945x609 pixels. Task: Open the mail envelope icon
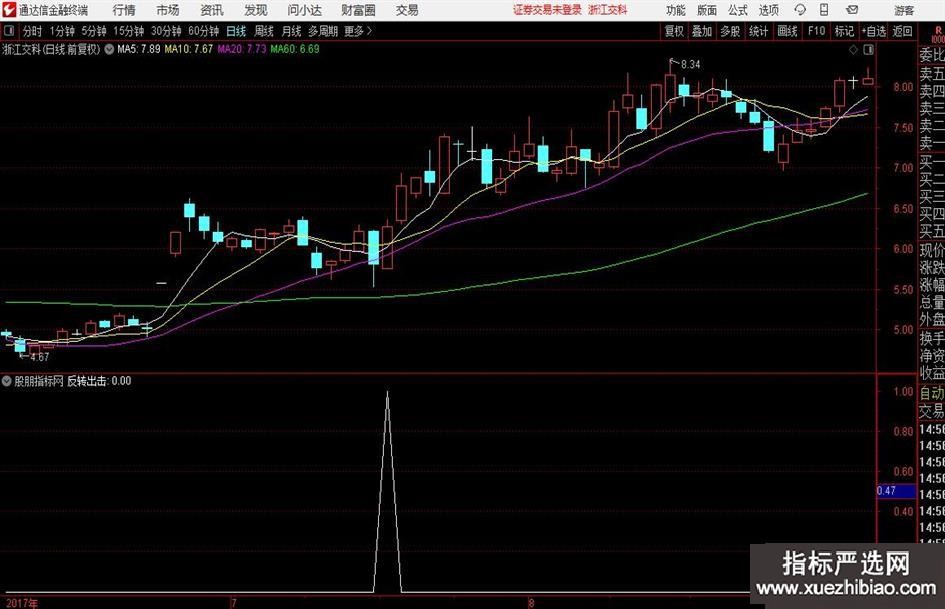852,10
